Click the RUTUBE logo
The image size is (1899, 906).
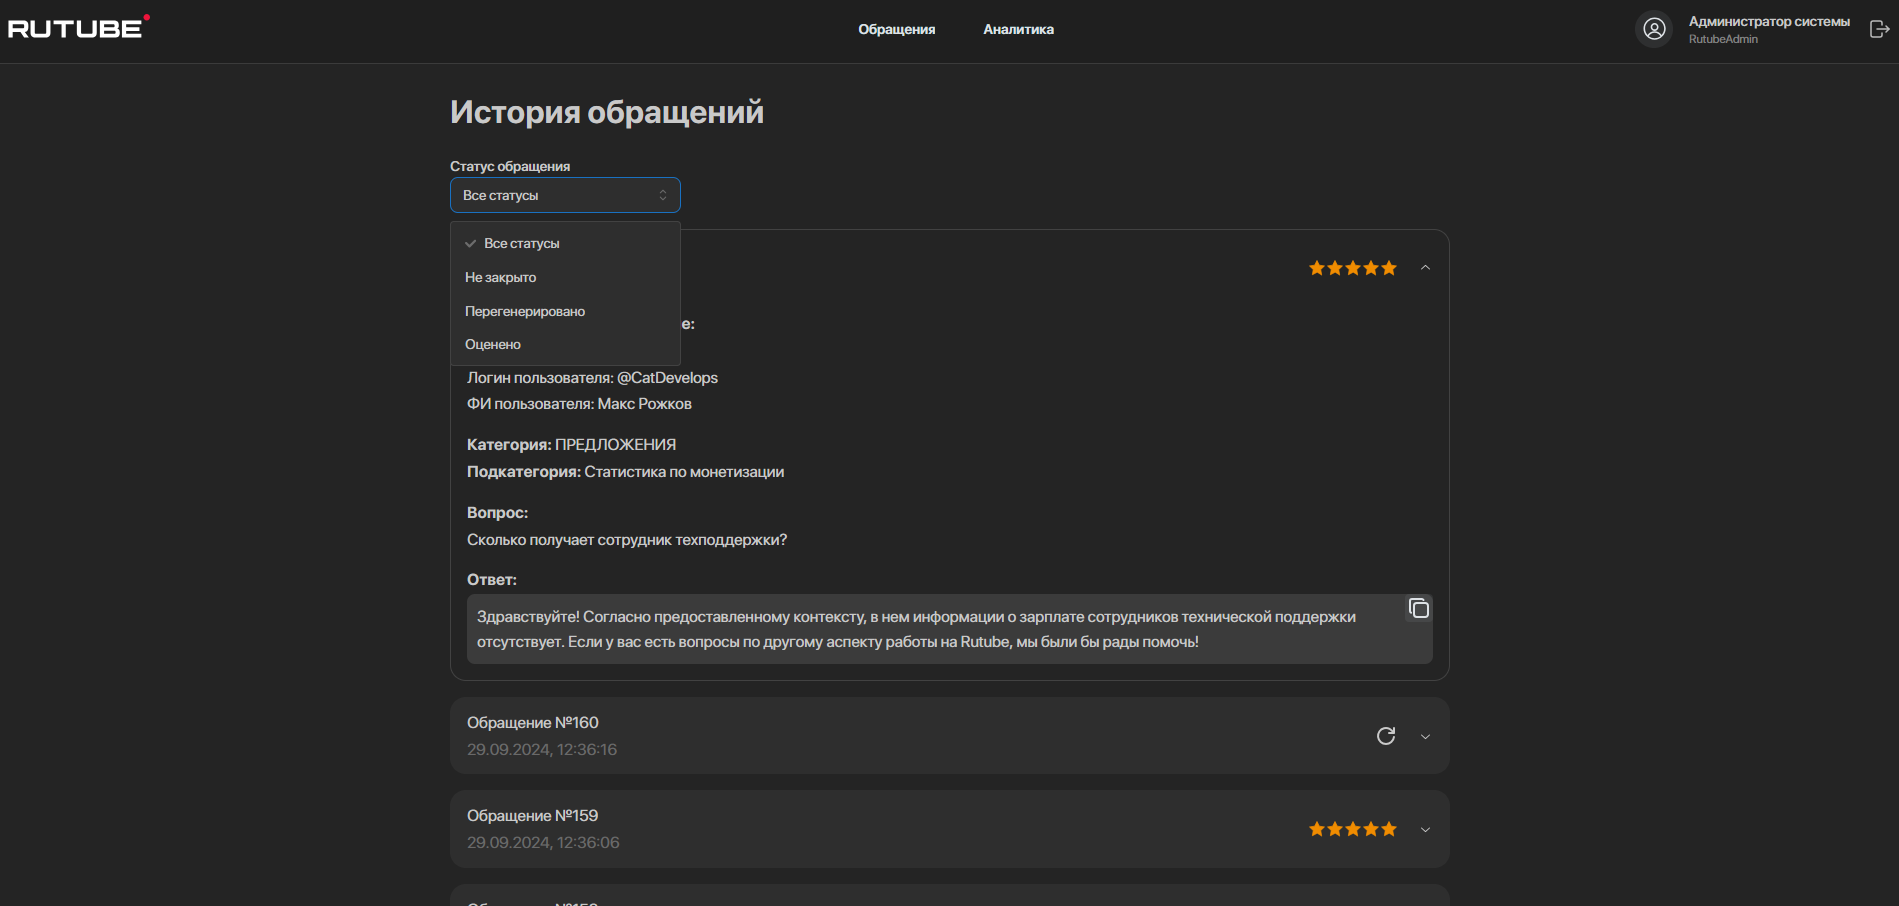[x=78, y=28]
